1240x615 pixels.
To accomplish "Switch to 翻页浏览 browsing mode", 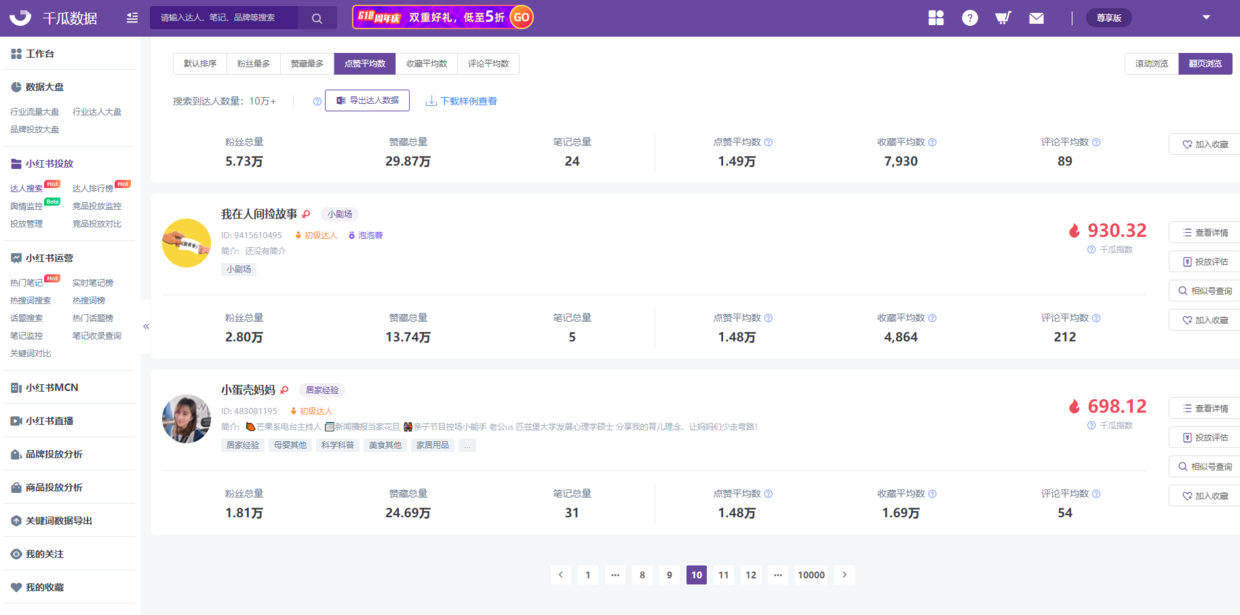I will coord(1205,64).
